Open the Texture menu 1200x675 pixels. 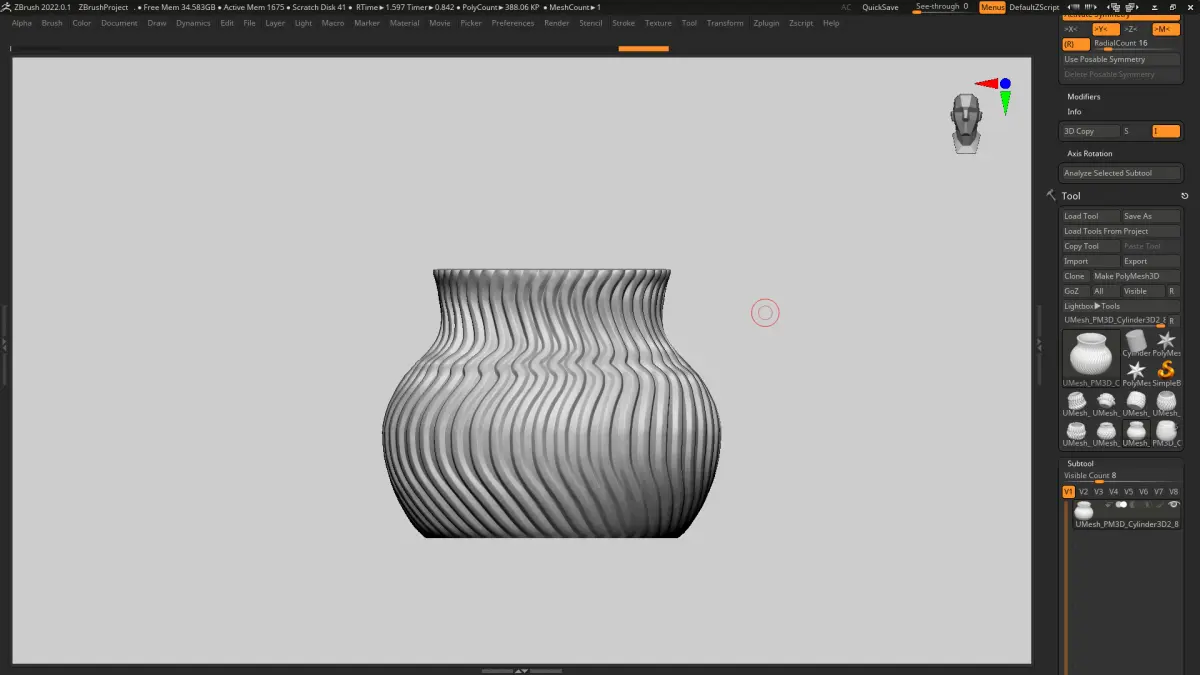(x=658, y=23)
